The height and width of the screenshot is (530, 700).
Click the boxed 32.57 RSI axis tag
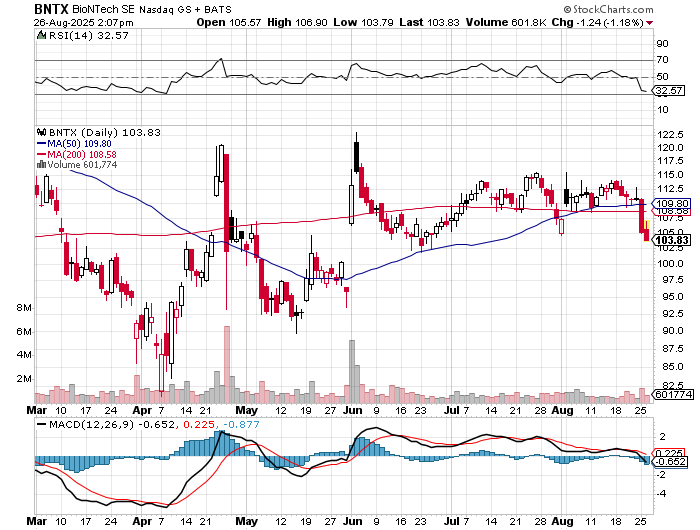pyautogui.click(x=669, y=91)
